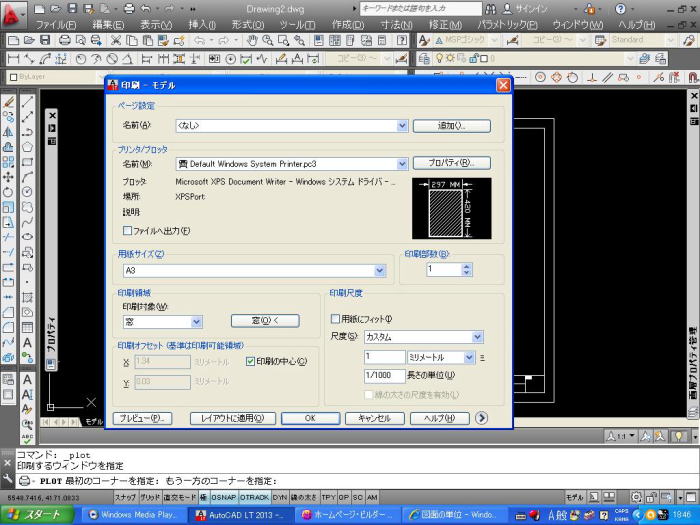Click the binoculars search icon
This screenshot has height=525, width=700.
490,9
